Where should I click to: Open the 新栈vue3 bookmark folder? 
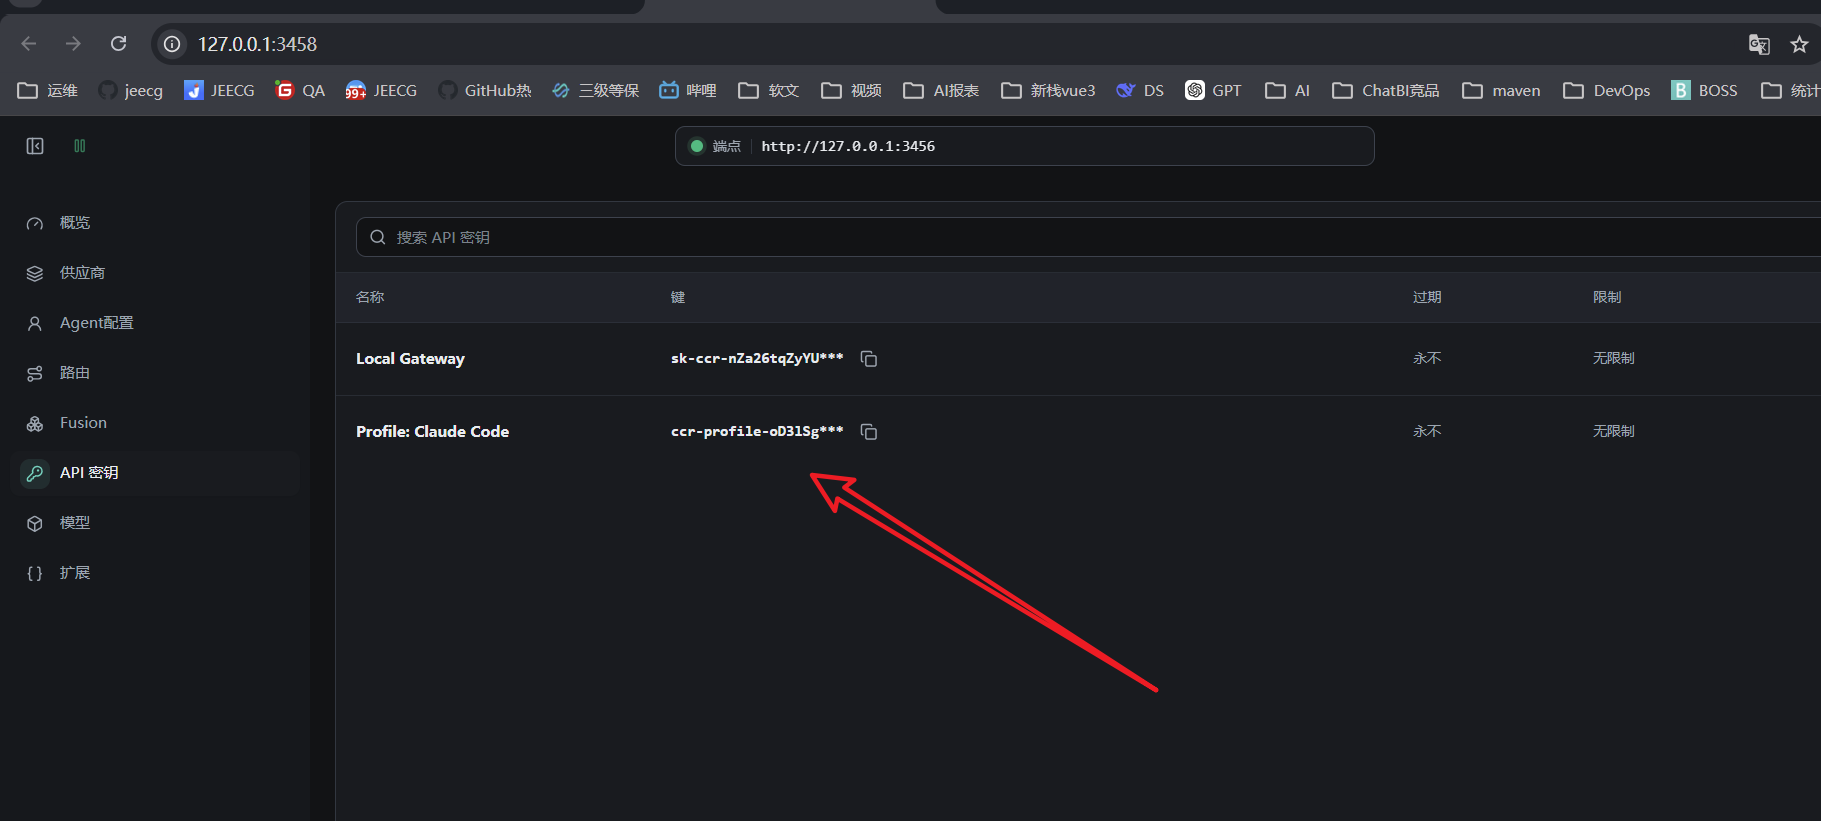click(x=1048, y=91)
